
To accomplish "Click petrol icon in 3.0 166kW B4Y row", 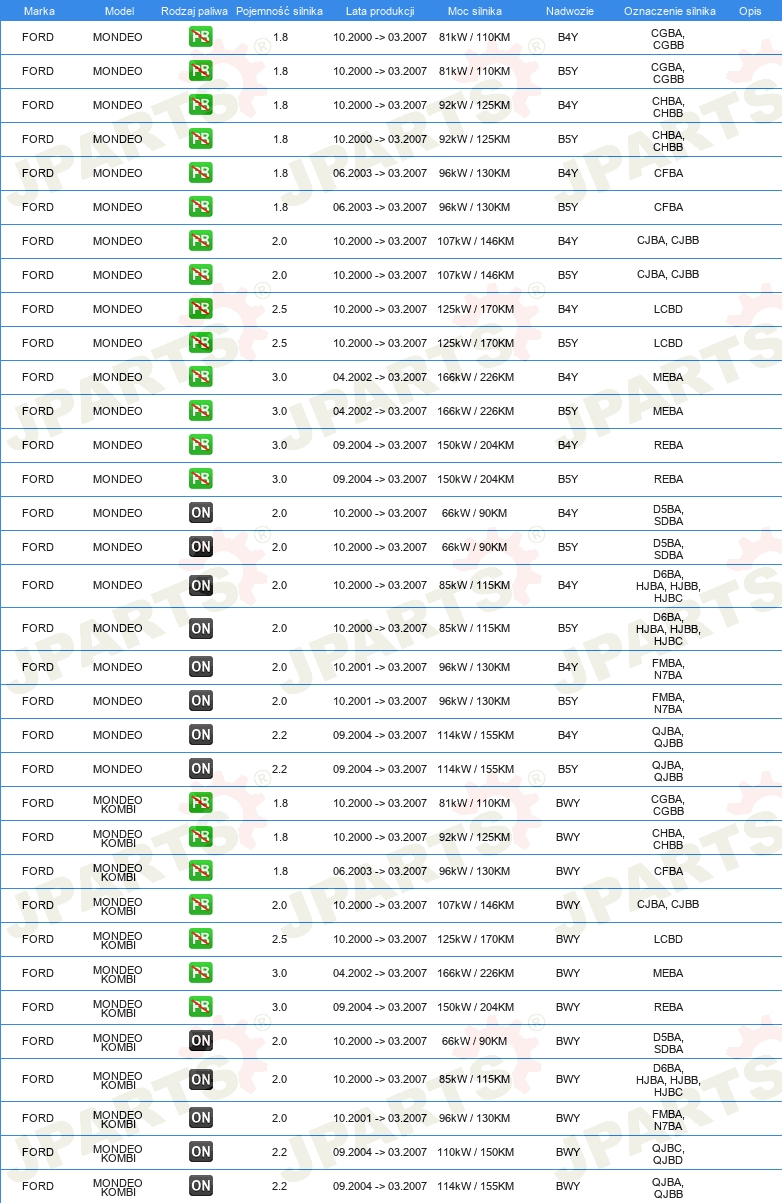I will 200,378.
